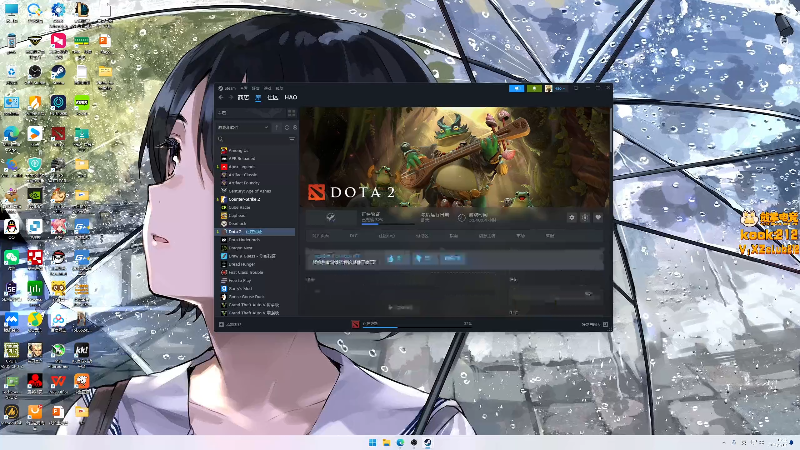This screenshot has width=800, height=450.
Task: Open the This PC desktop icon
Action: (11, 13)
